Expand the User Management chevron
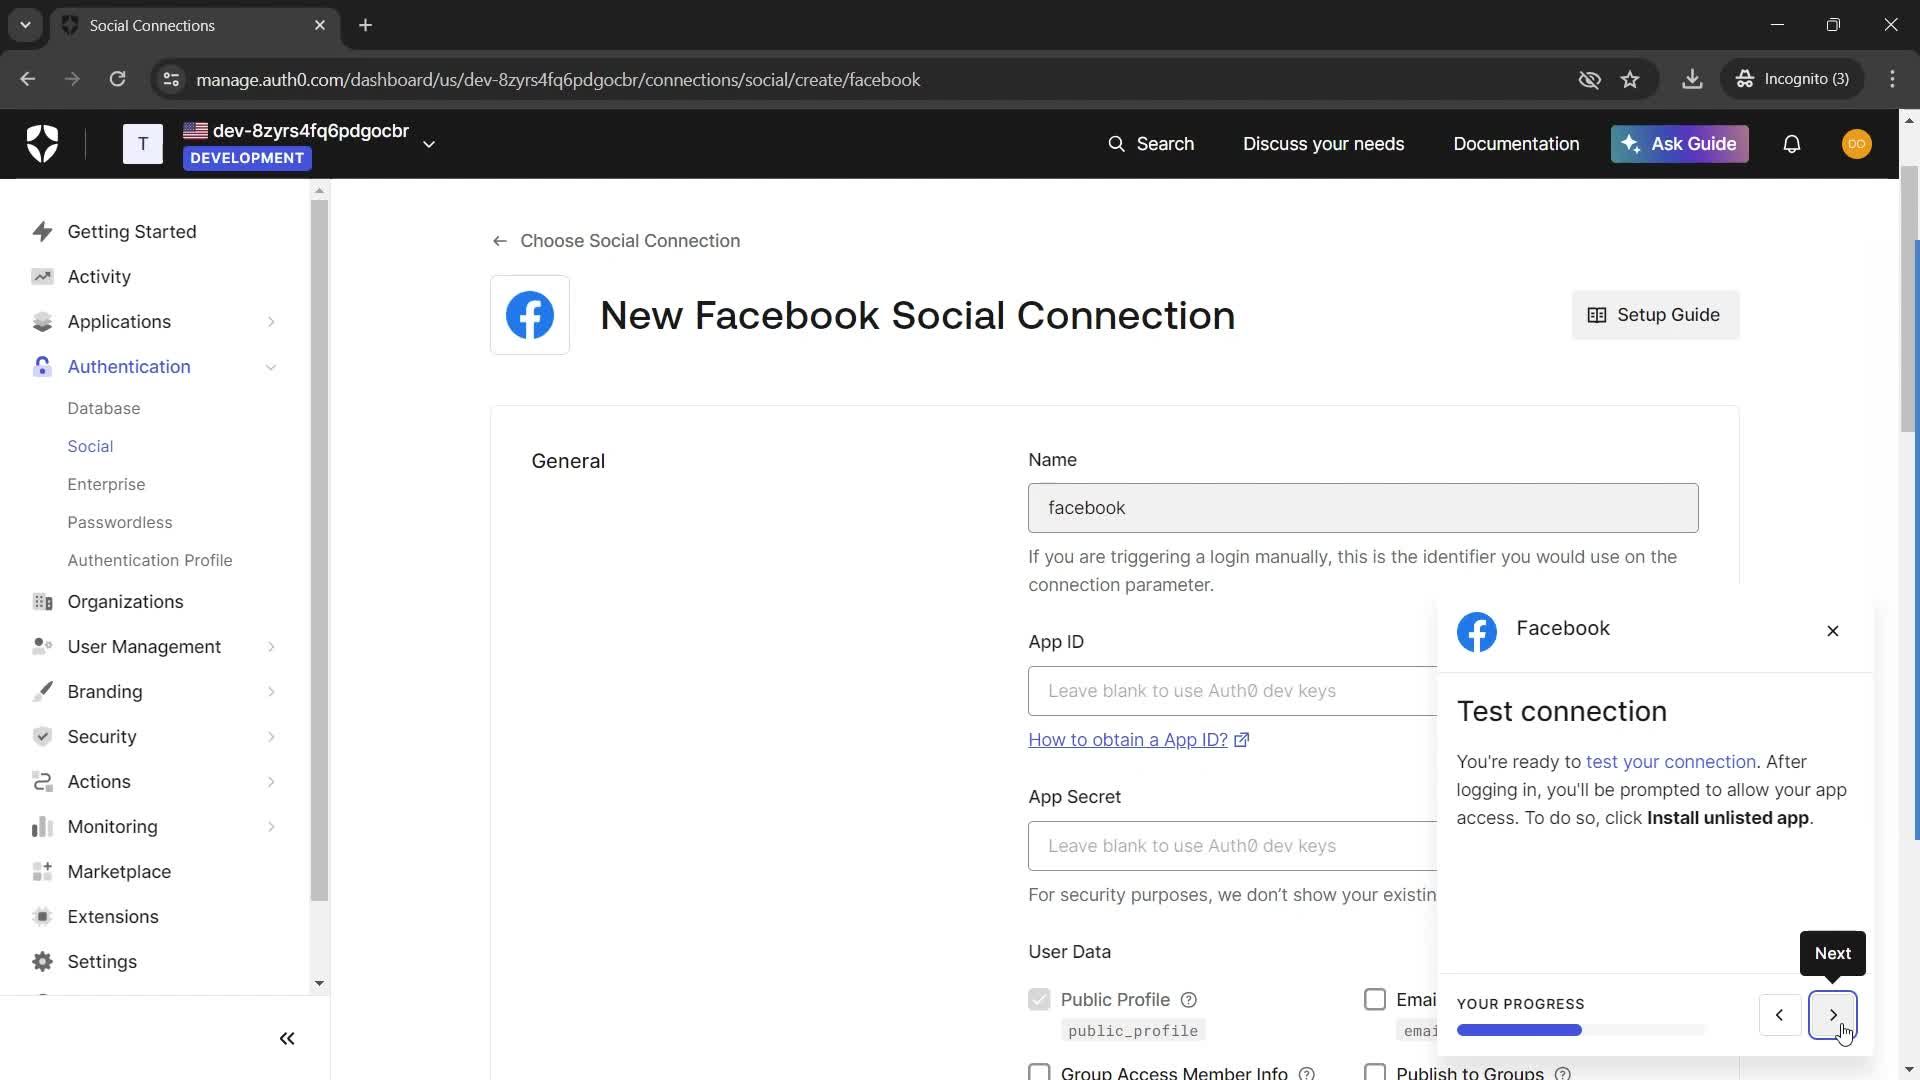Screen dimensions: 1920x1080 pos(271,647)
